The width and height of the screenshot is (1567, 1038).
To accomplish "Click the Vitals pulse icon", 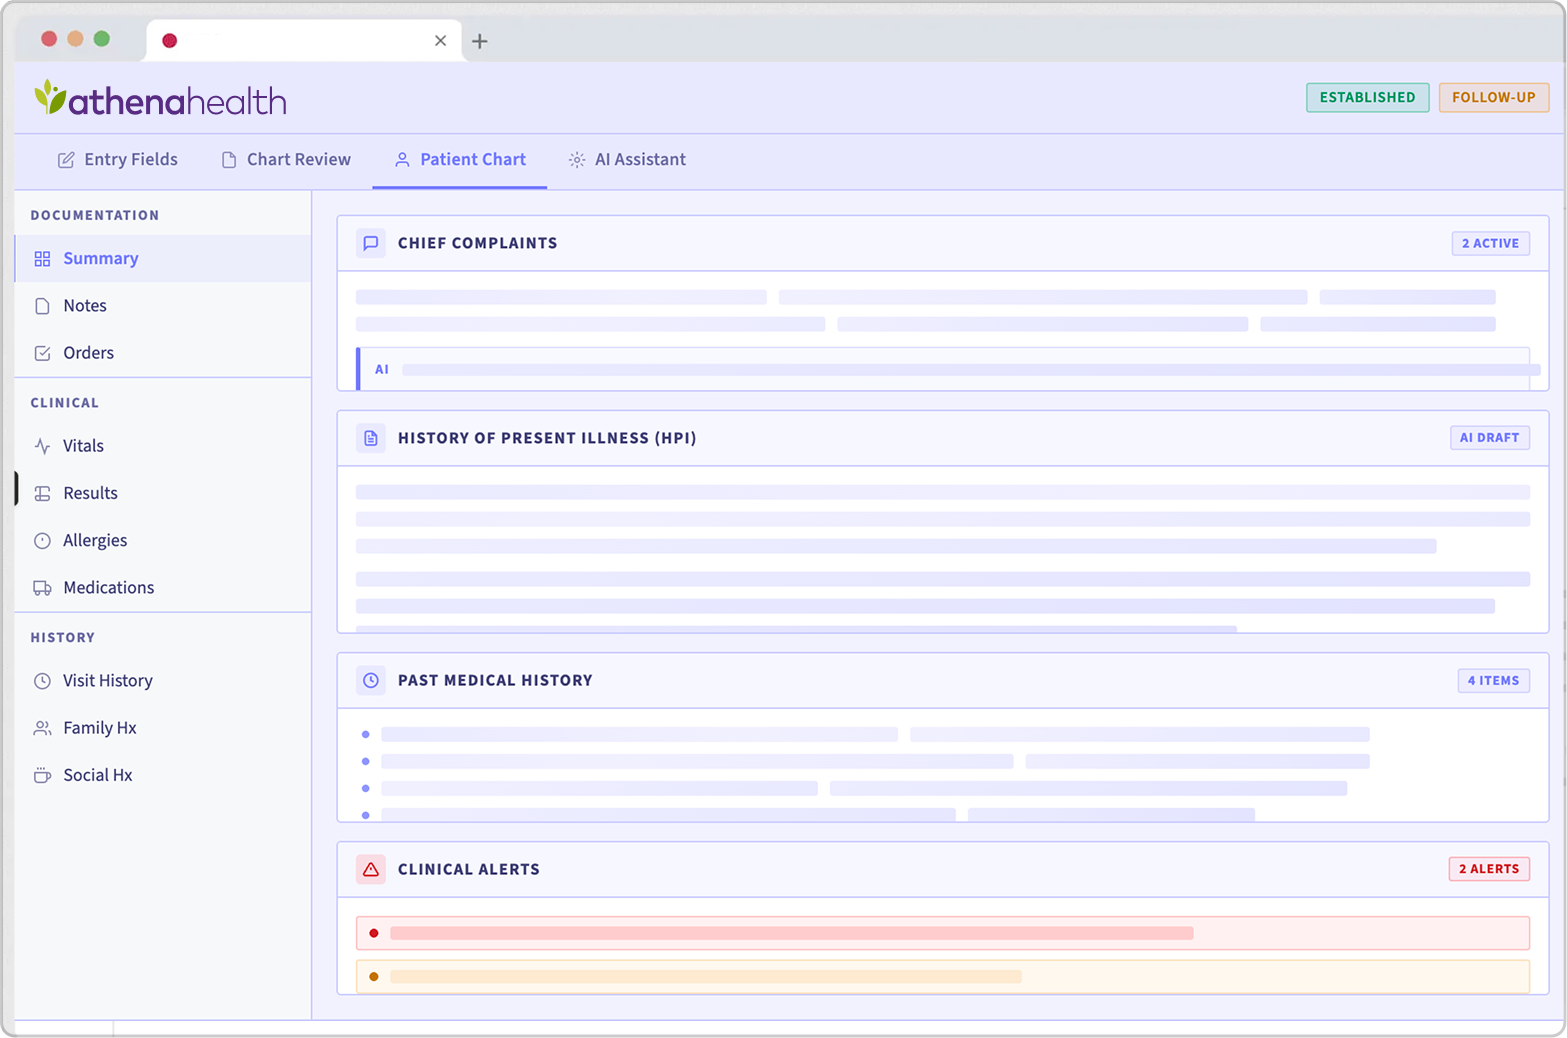I will coord(42,446).
